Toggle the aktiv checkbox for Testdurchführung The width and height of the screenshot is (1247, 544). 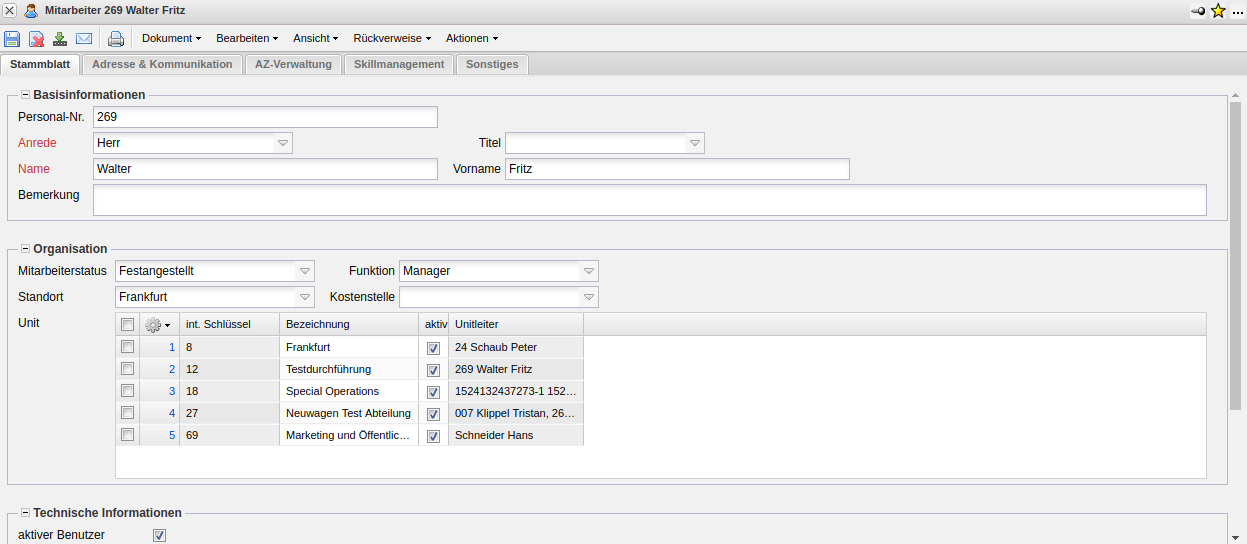[x=433, y=370]
